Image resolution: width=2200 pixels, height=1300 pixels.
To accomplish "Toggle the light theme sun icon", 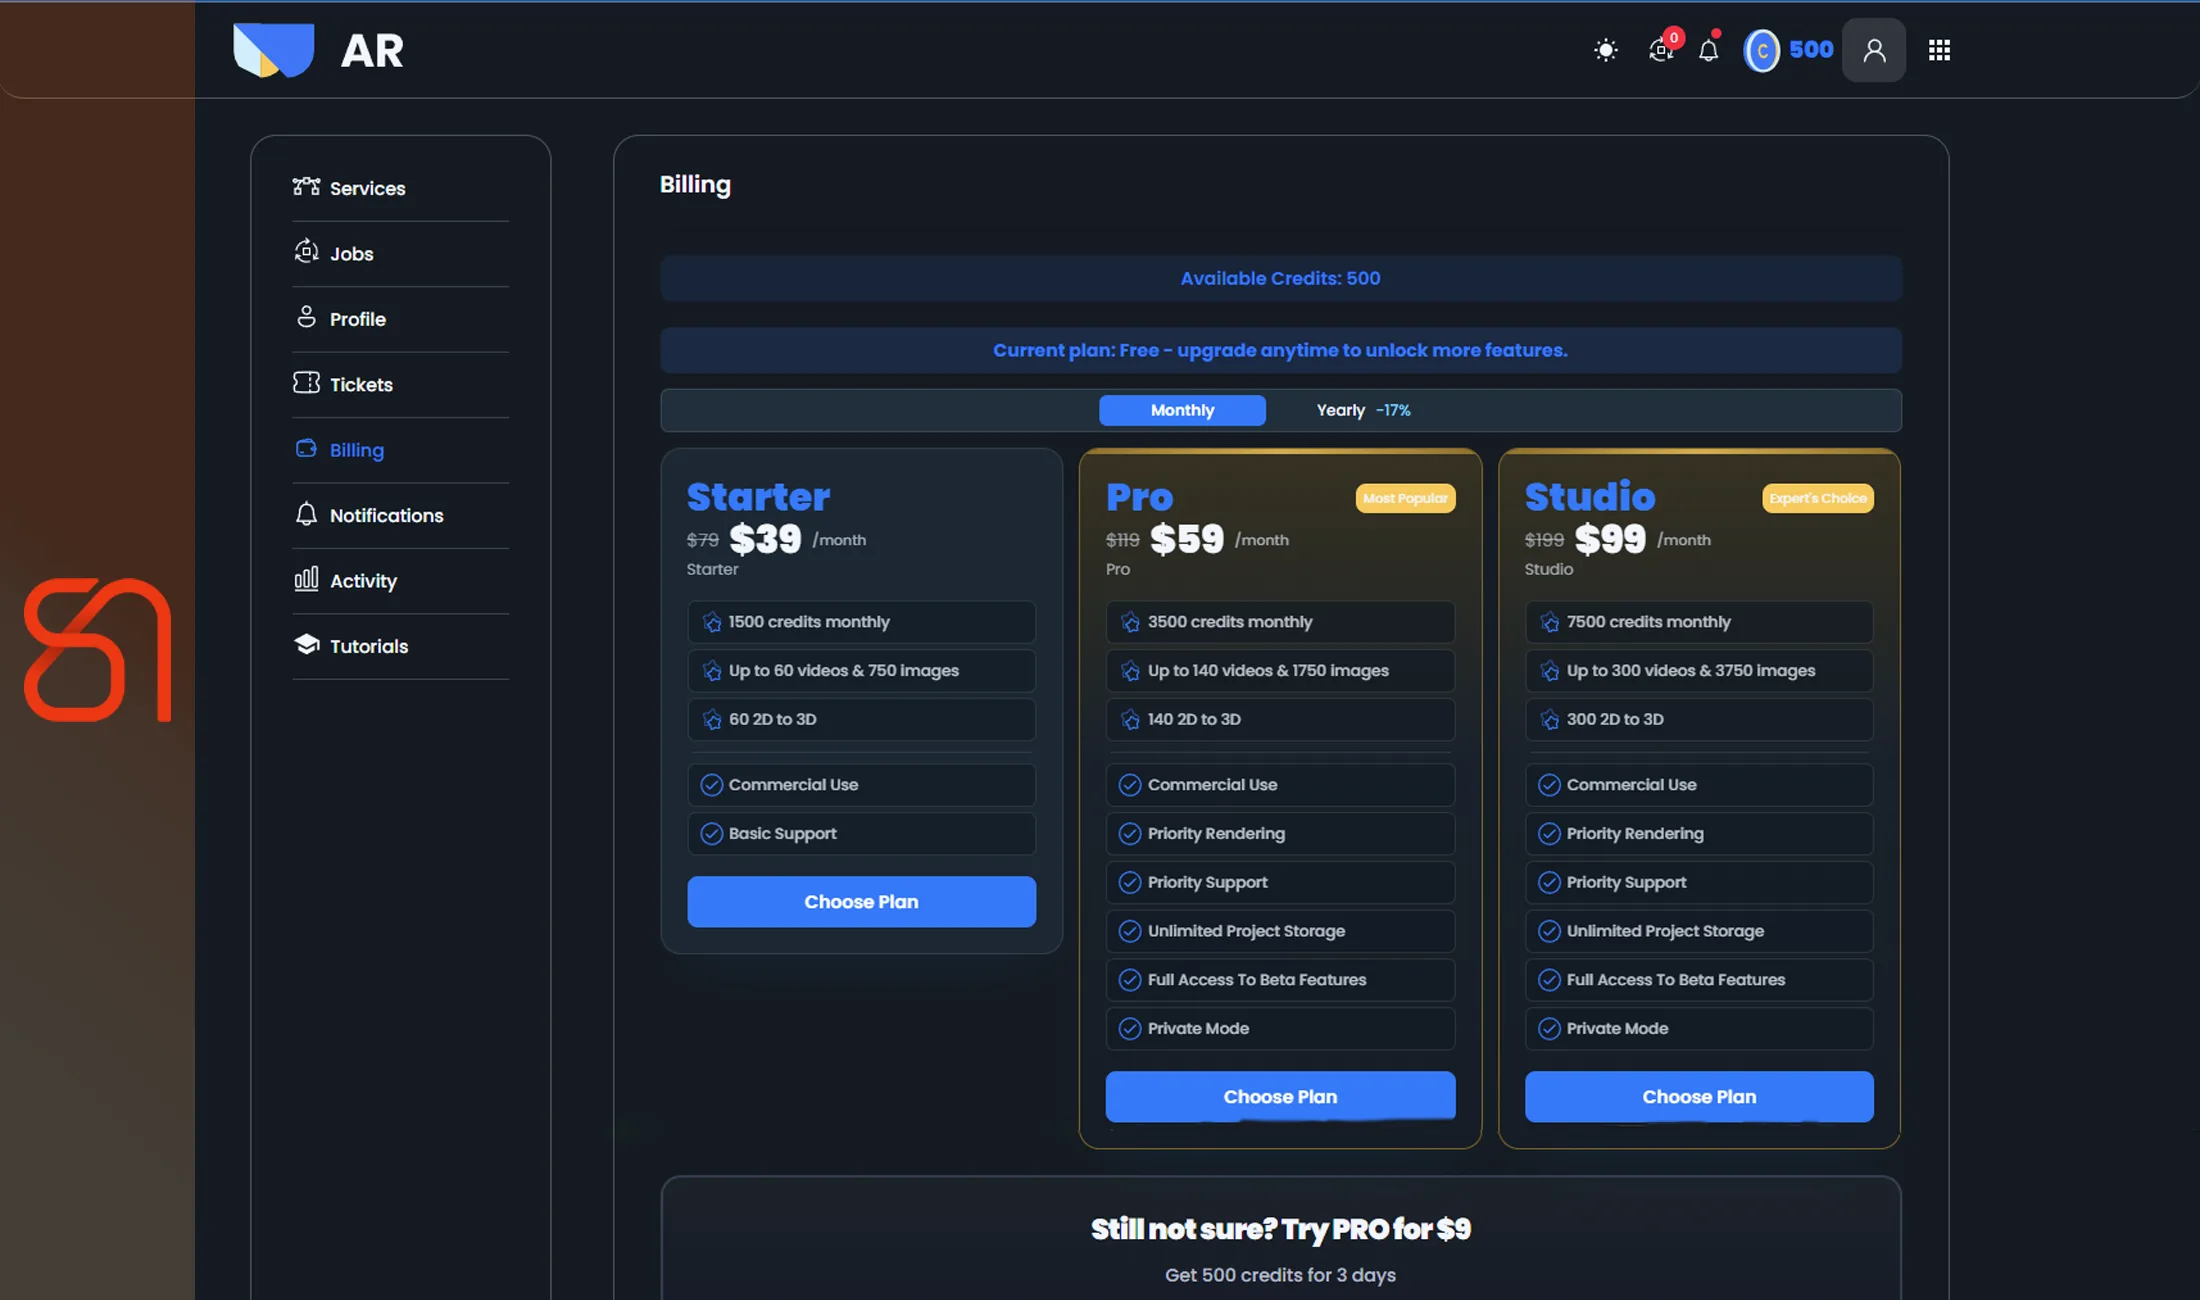I will coord(1605,50).
